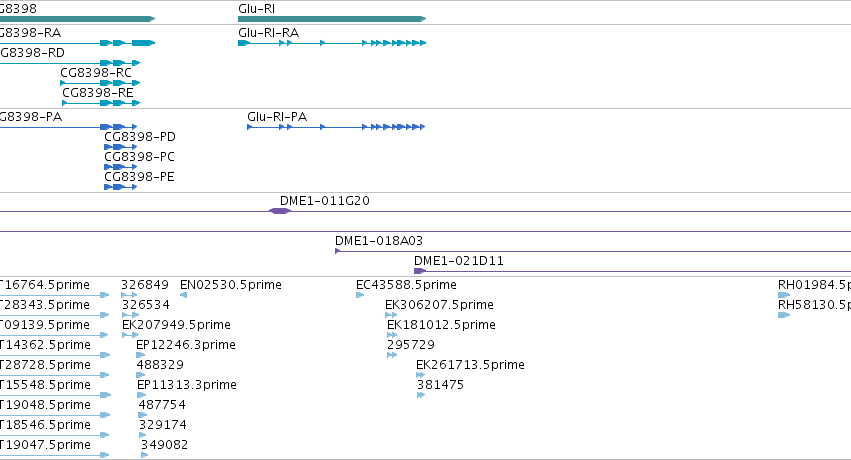Click the RH01984.5prime arrow marker
The height and width of the screenshot is (460, 851).
point(783,295)
